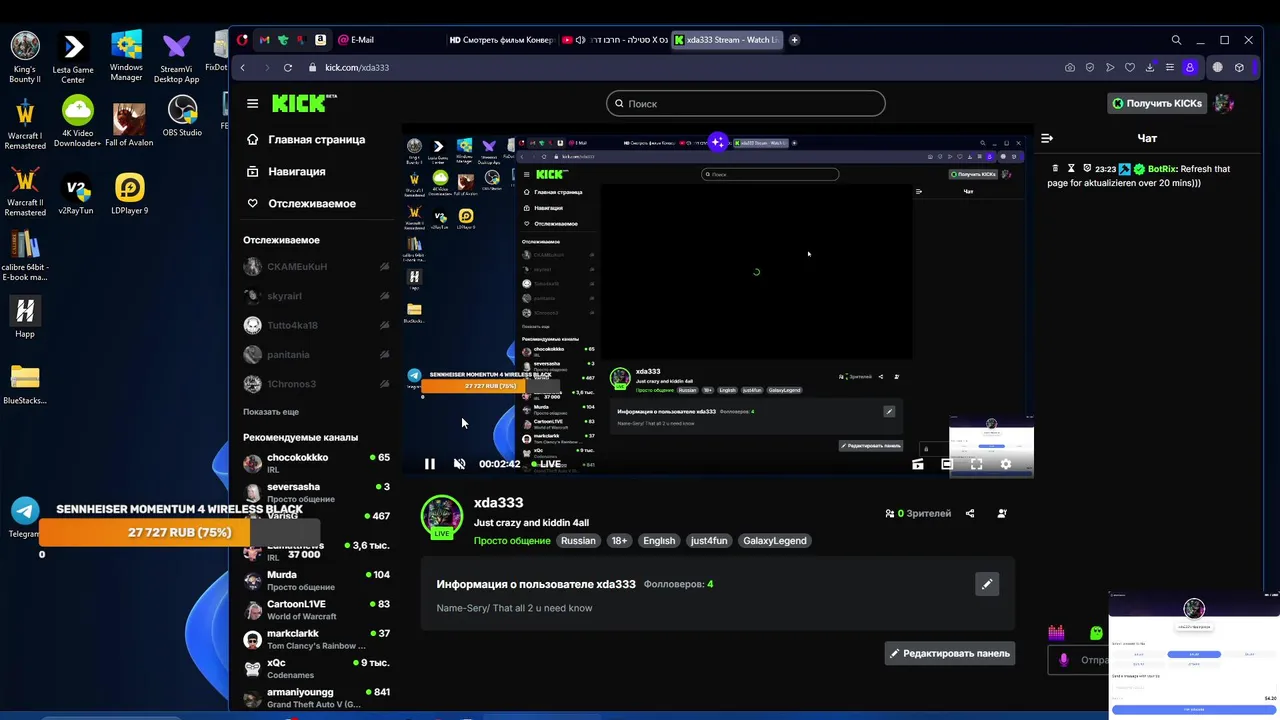Screen dimensions: 1280x720
Task: Delete BotRix message with trash icon
Action: pyautogui.click(x=1055, y=169)
